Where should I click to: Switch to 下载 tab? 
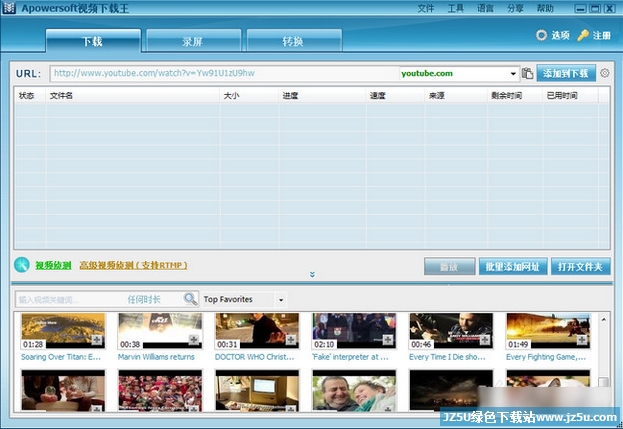[93, 41]
